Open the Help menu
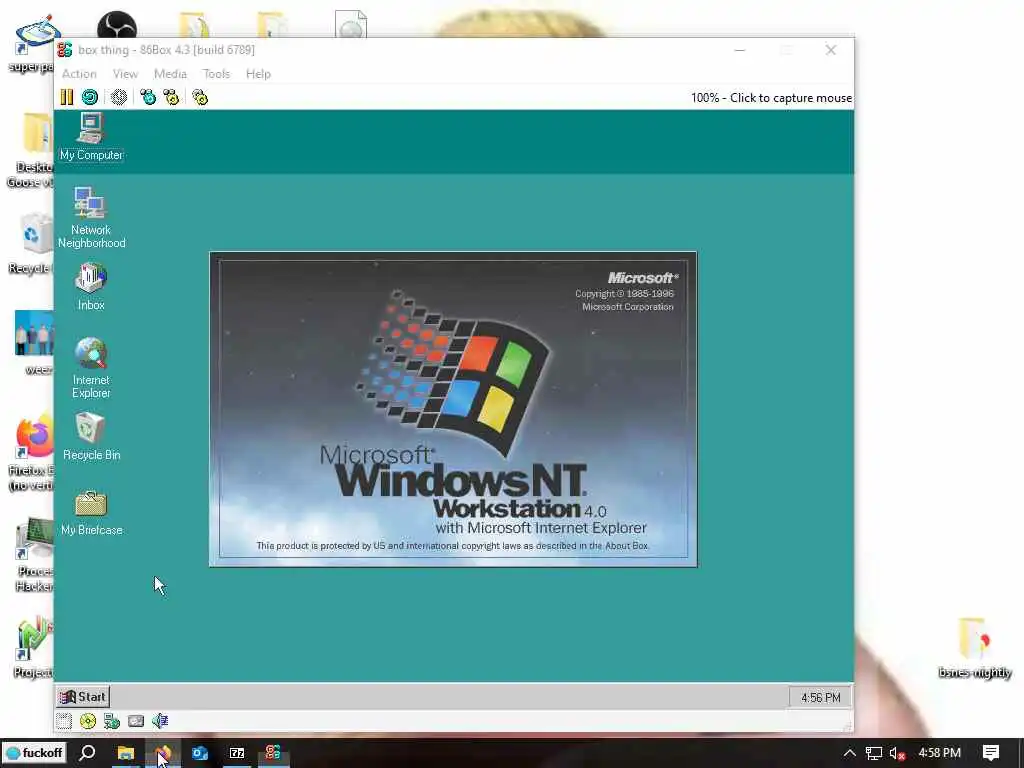Viewport: 1024px width, 768px height. coord(258,74)
